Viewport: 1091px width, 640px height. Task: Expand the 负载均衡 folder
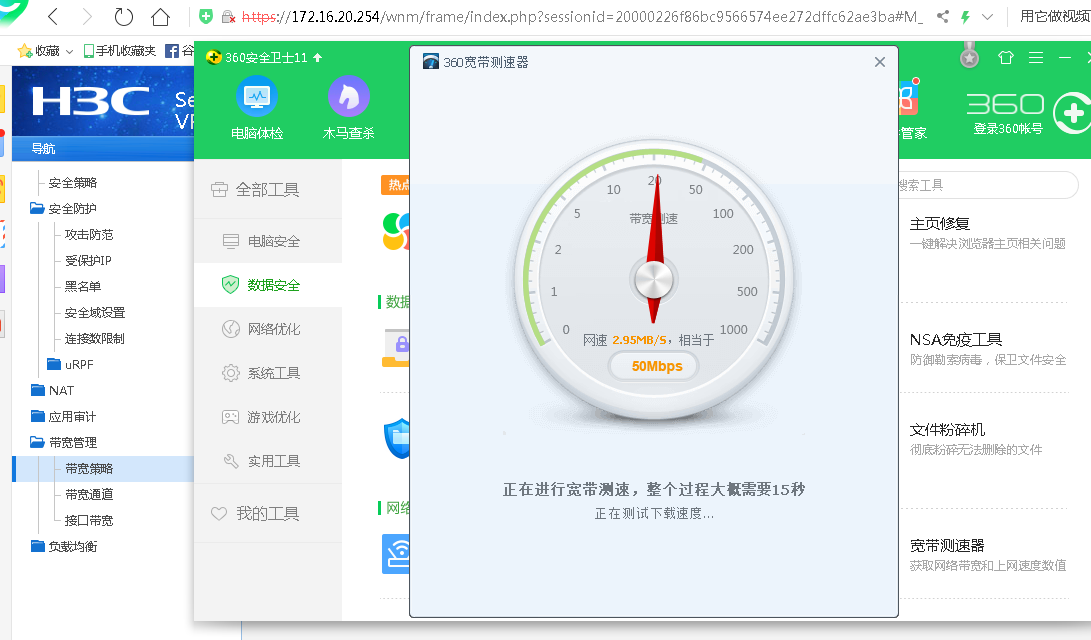point(38,546)
